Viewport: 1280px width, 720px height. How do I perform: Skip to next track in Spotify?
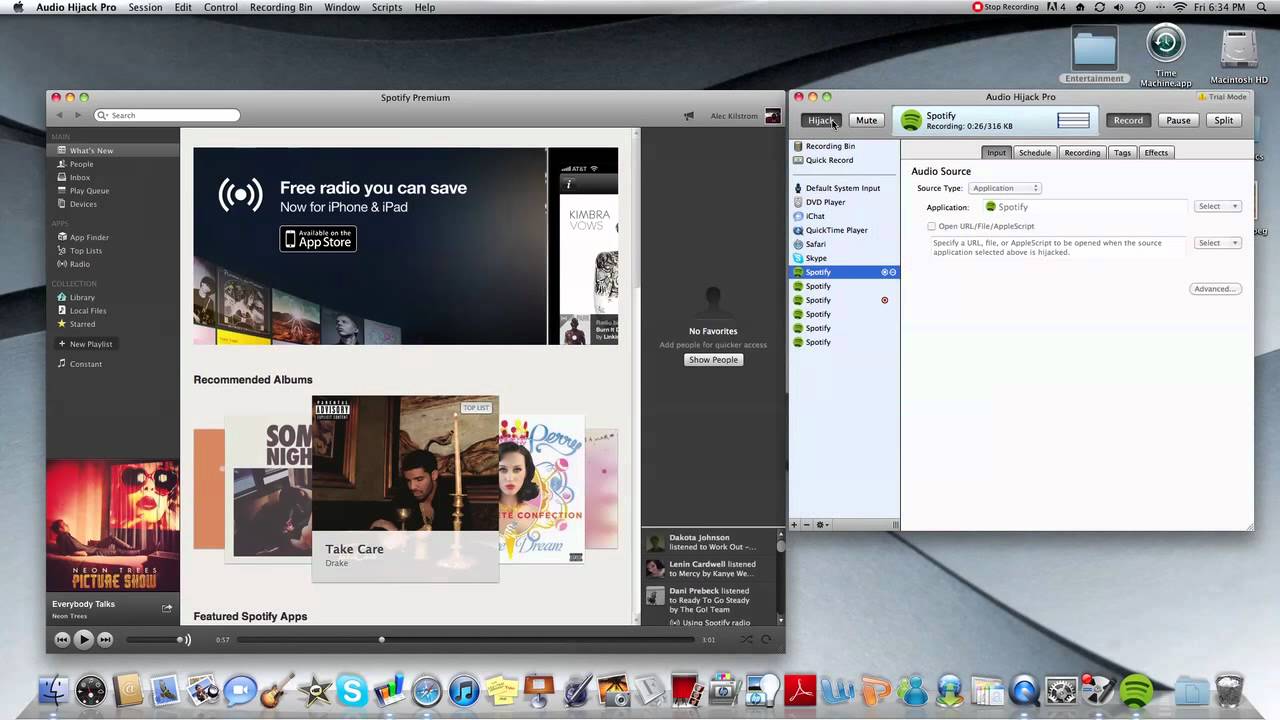105,639
